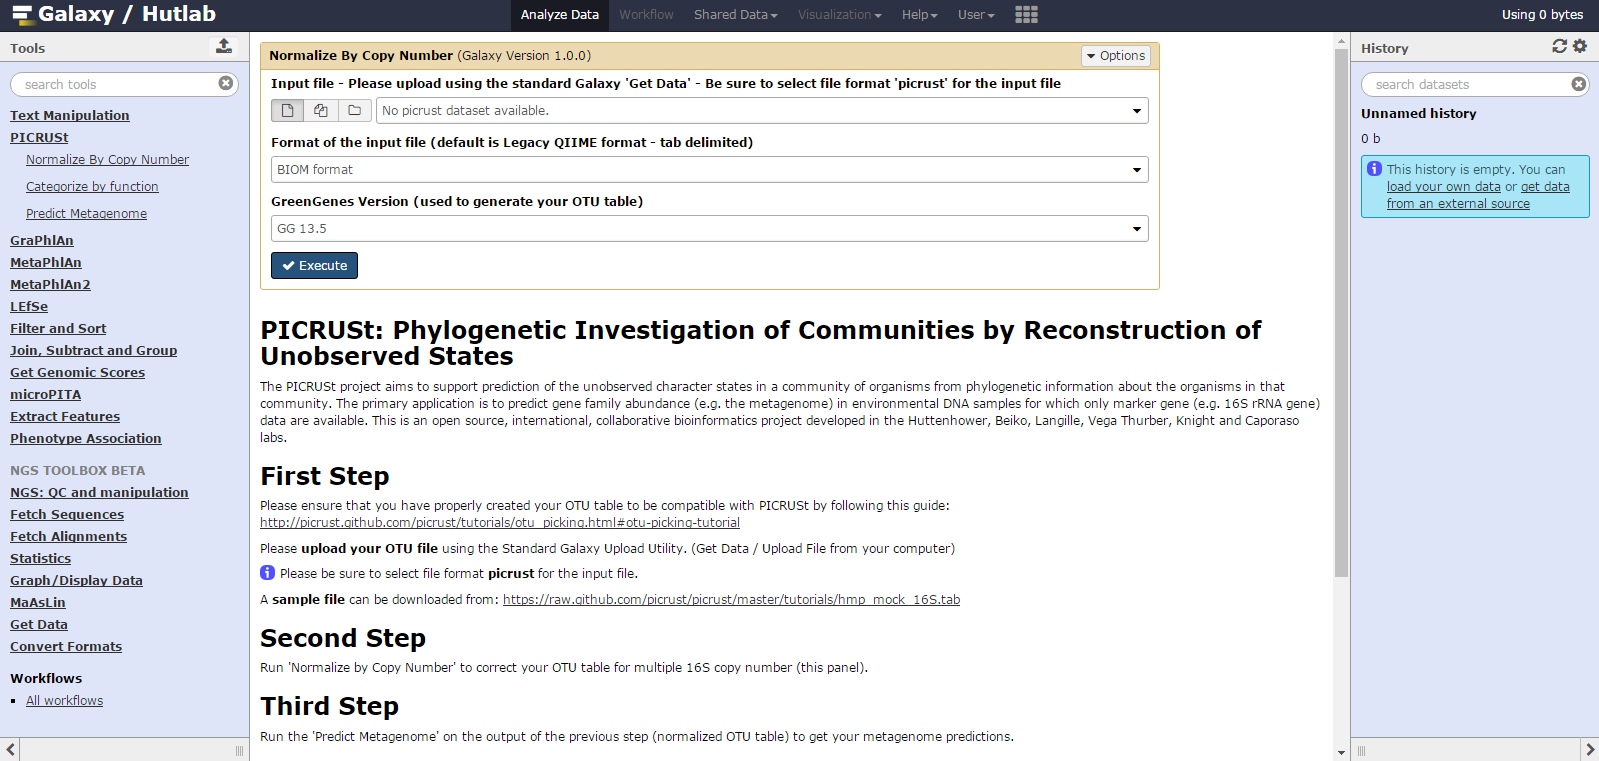Click the Unnamed history title

point(1418,113)
